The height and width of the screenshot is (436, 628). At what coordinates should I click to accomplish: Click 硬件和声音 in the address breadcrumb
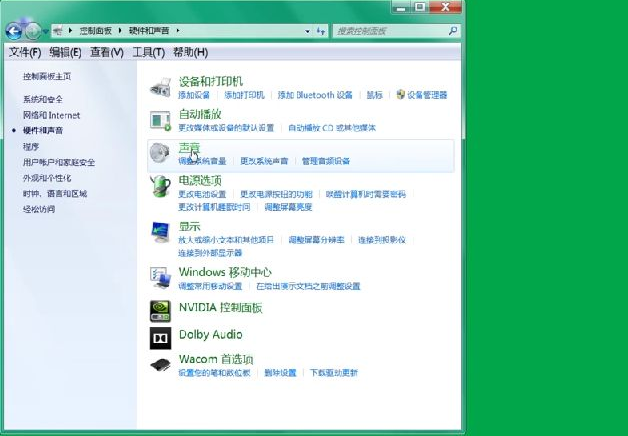point(149,31)
